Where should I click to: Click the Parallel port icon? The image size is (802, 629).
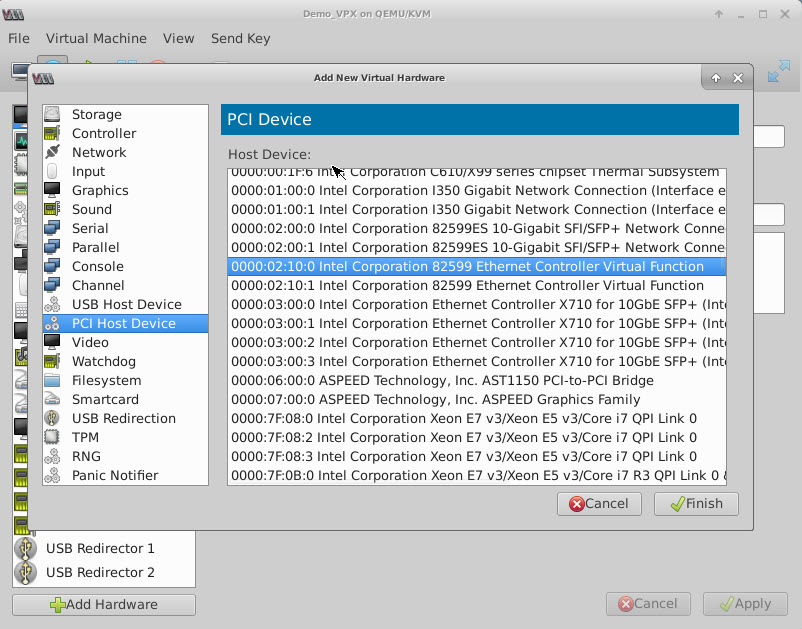click(52, 247)
